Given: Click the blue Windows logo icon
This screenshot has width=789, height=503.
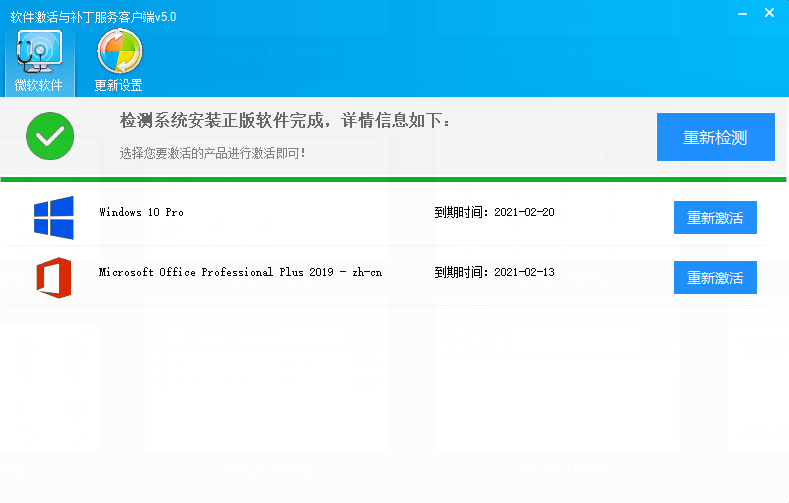Looking at the screenshot, I should tap(54, 217).
